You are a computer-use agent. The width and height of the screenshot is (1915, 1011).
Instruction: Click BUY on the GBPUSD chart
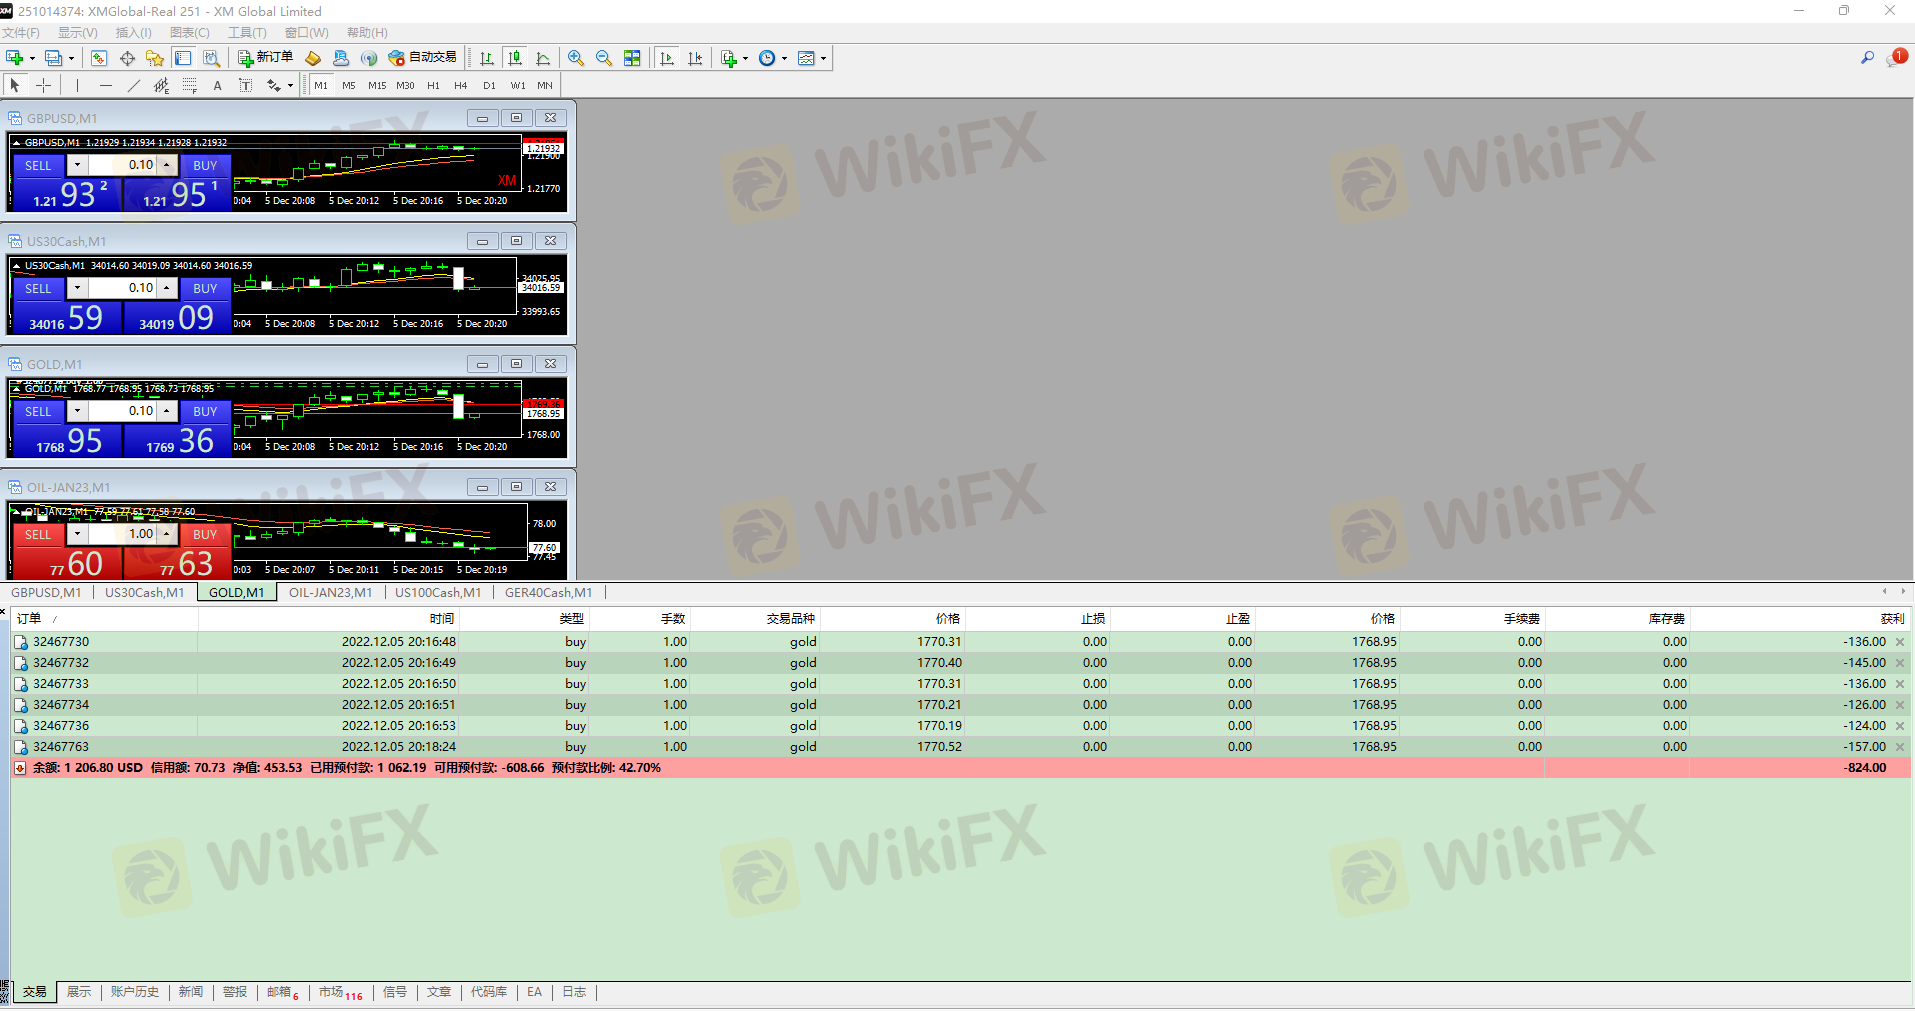(x=205, y=166)
